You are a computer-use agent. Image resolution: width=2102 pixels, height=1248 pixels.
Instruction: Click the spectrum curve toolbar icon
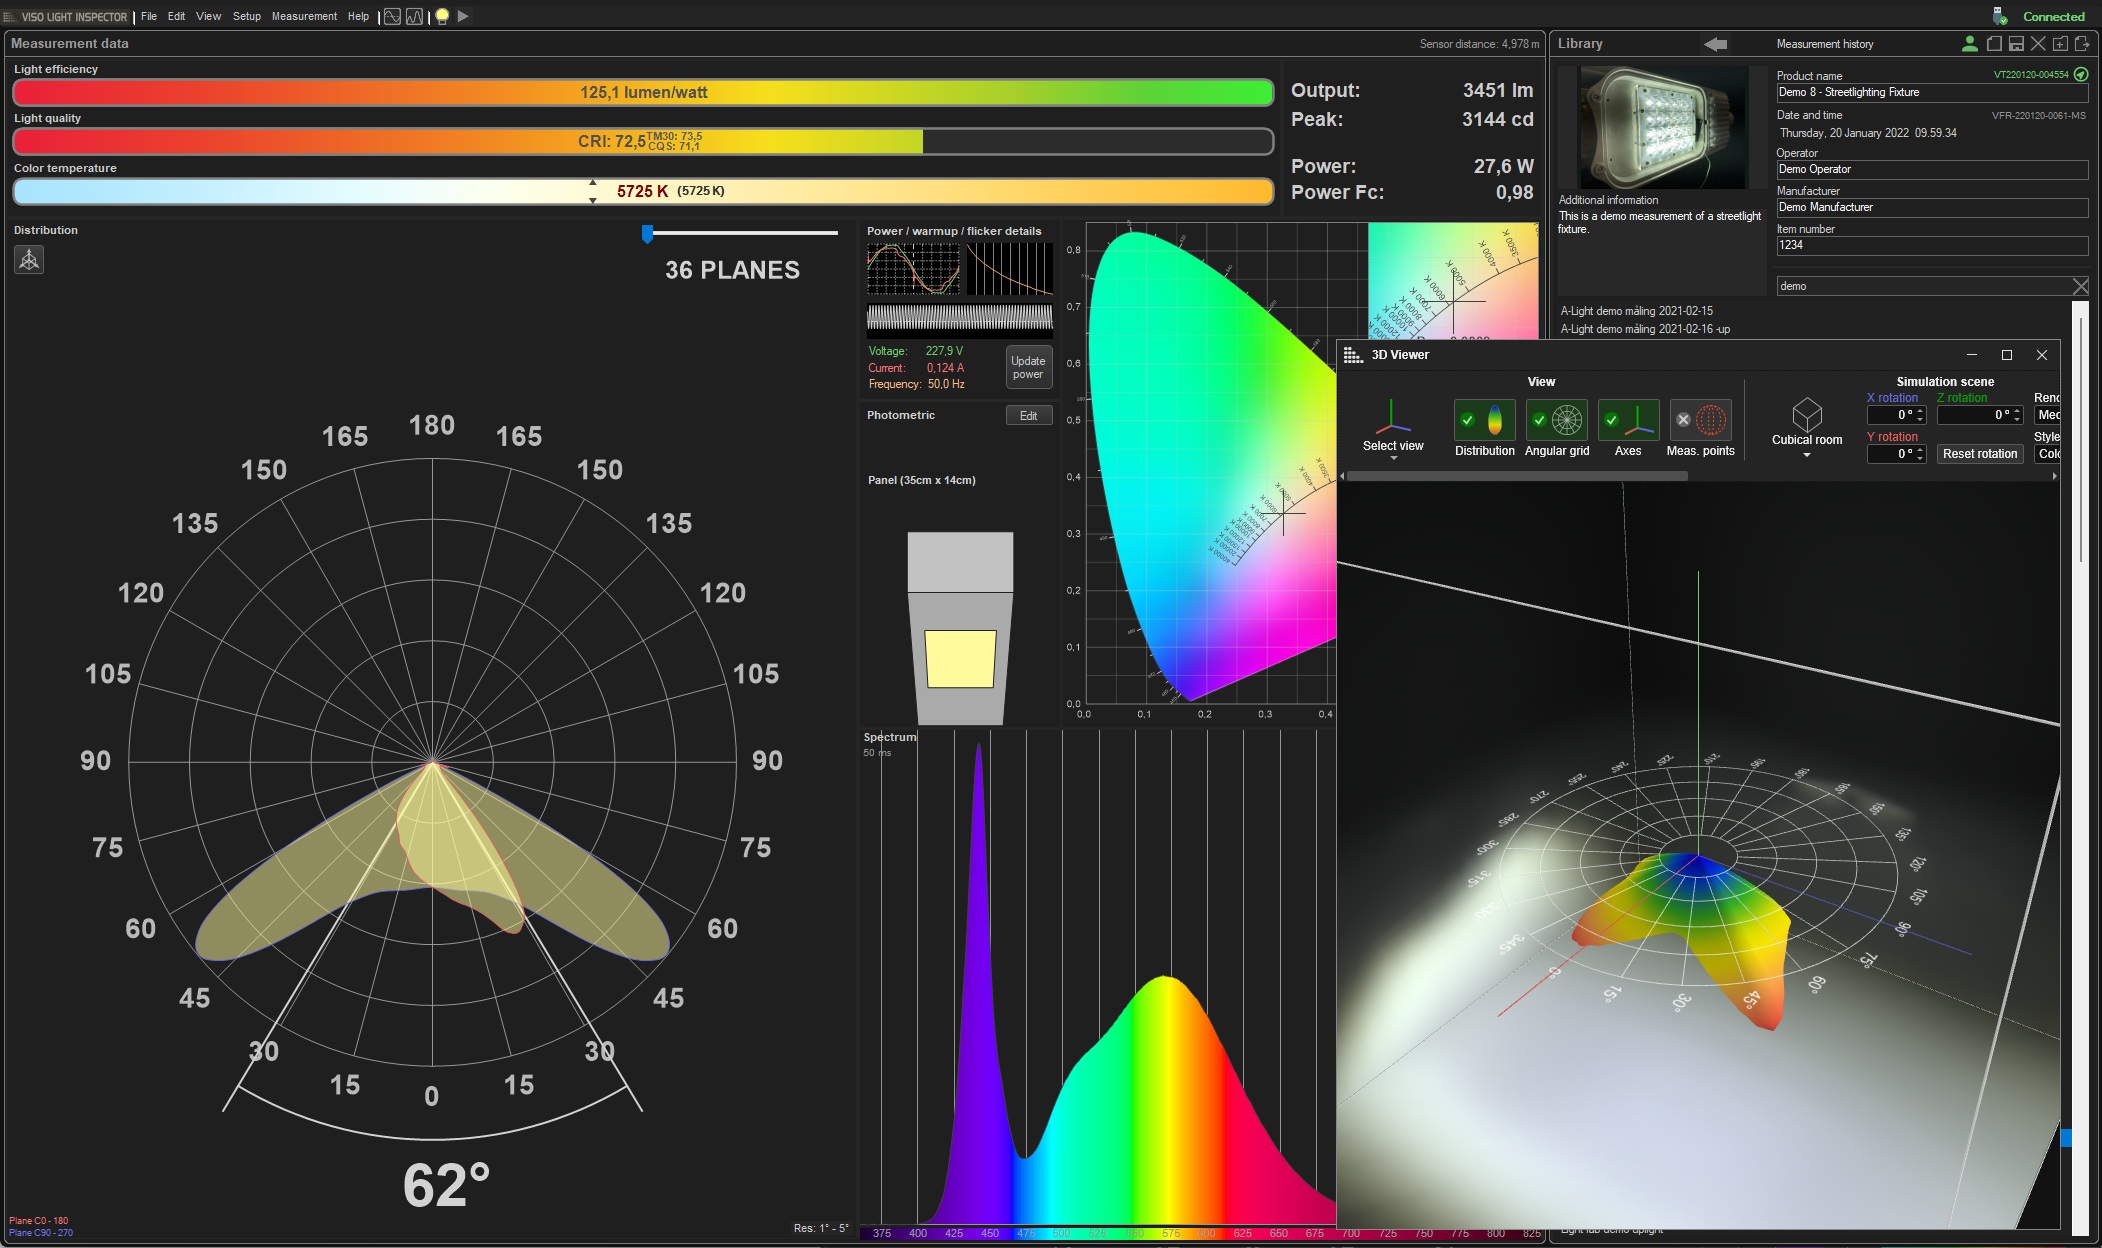(x=415, y=16)
